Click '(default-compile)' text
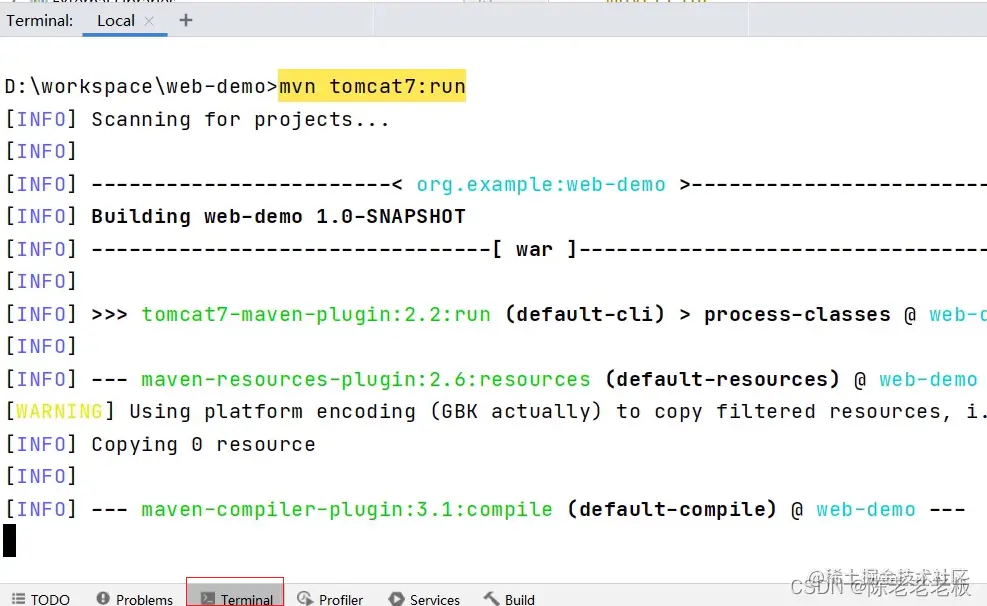987x606 pixels. [672, 509]
